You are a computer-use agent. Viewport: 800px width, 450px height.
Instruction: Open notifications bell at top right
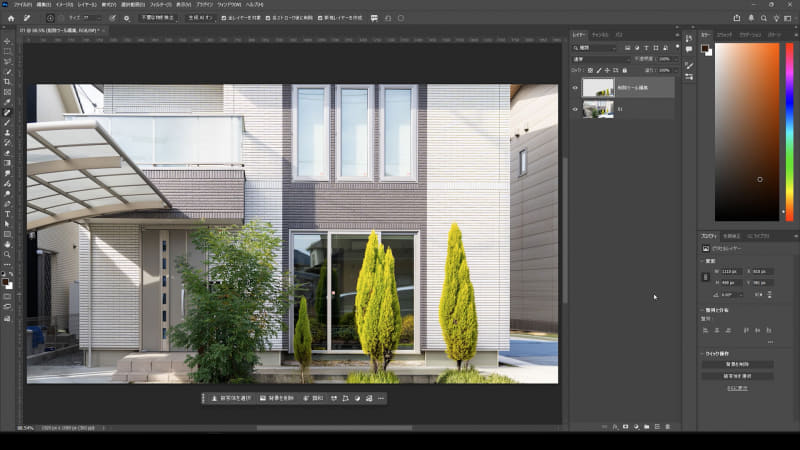coord(751,18)
